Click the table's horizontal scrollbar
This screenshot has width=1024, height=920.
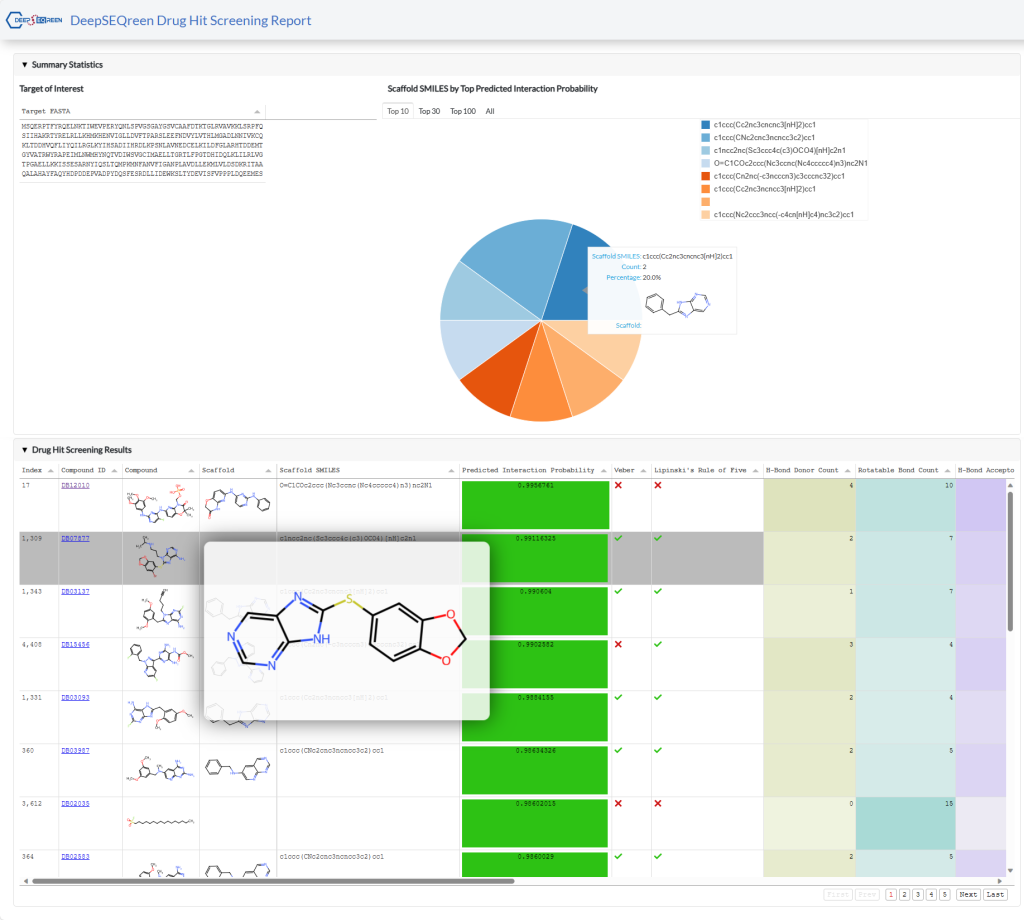[x=270, y=881]
